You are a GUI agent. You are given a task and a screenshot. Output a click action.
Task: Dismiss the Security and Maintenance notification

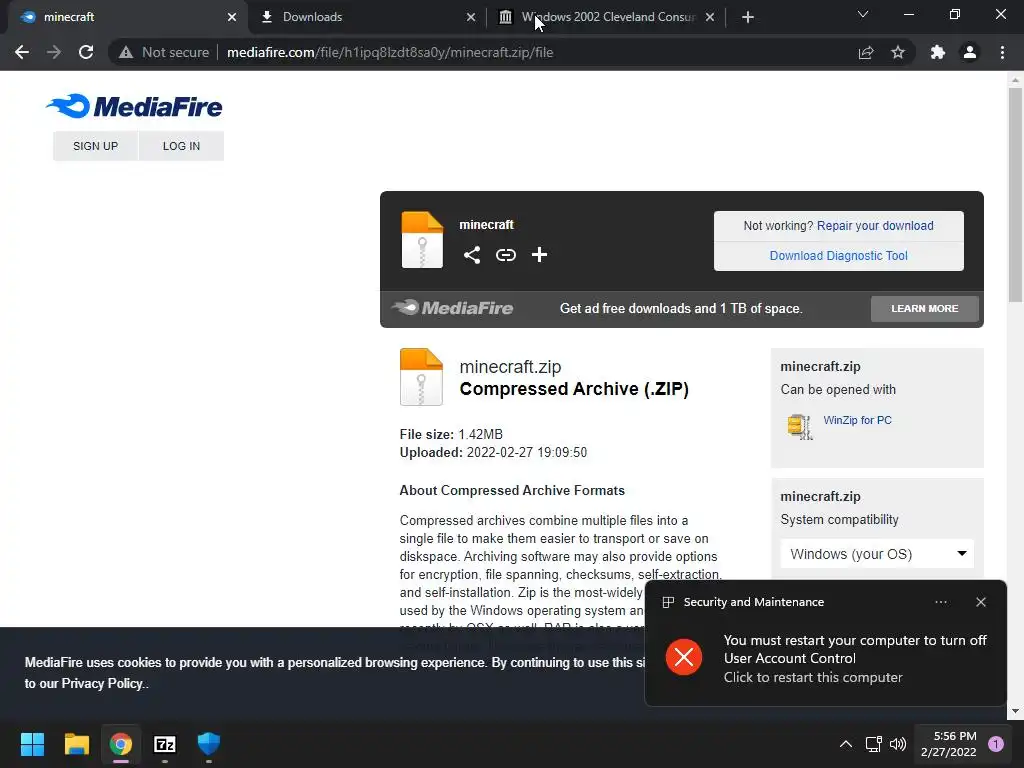coord(981,602)
